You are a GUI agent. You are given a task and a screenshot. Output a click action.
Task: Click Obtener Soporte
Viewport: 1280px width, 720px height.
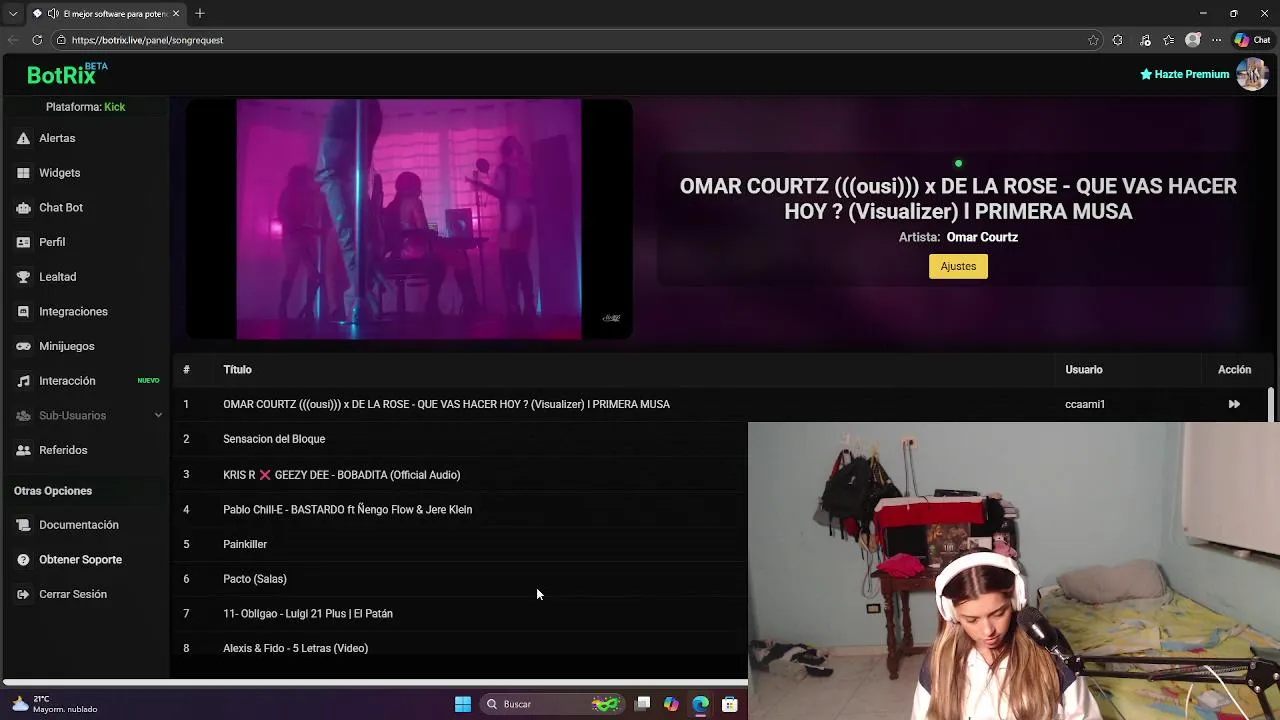coord(80,560)
